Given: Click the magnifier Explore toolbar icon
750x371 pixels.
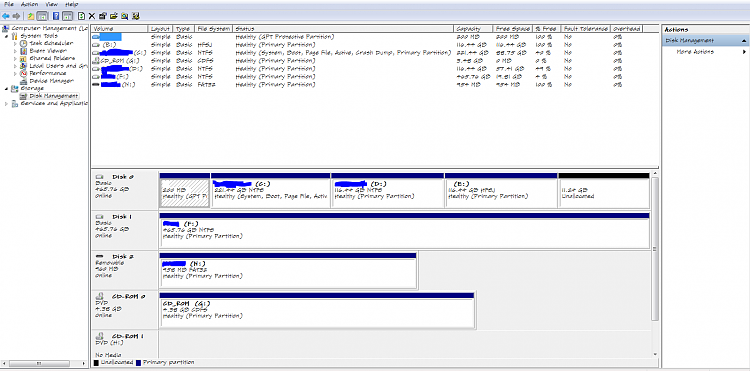Looking at the screenshot, I should coord(125,16).
